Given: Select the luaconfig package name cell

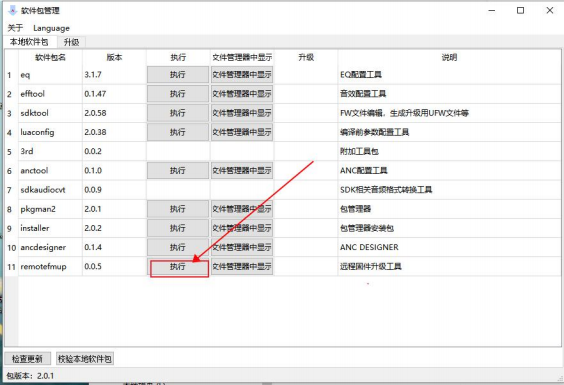Looking at the screenshot, I should pos(50,132).
